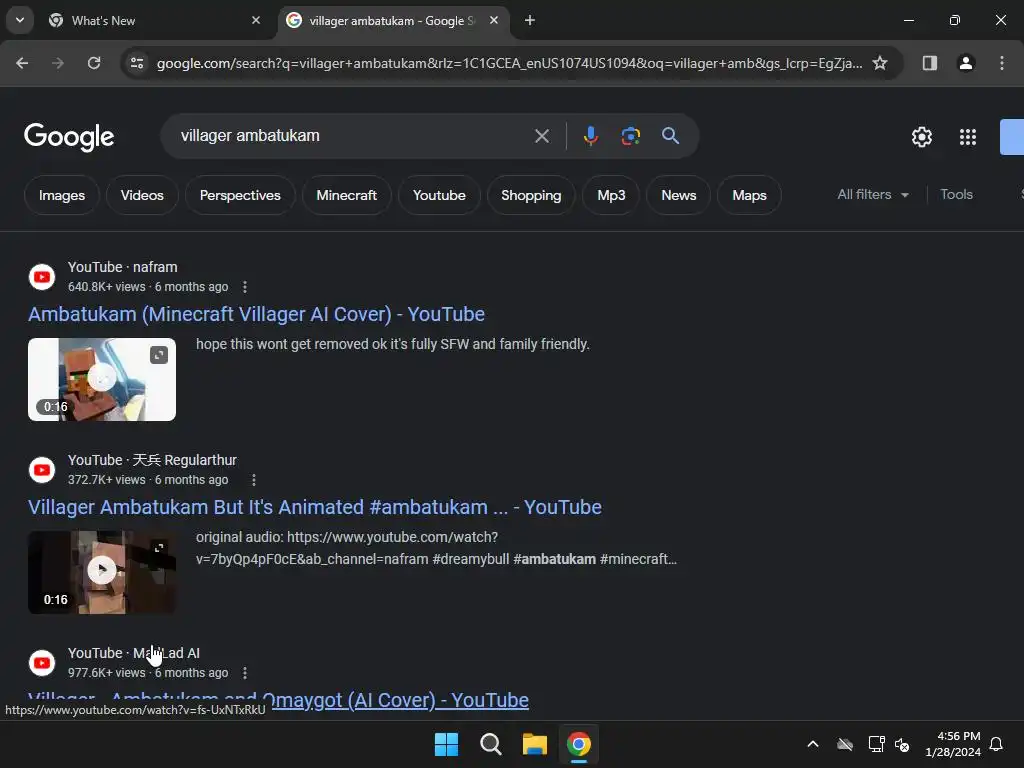Image resolution: width=1024 pixels, height=768 pixels.
Task: Go back to the previous page
Action: click(x=22, y=63)
